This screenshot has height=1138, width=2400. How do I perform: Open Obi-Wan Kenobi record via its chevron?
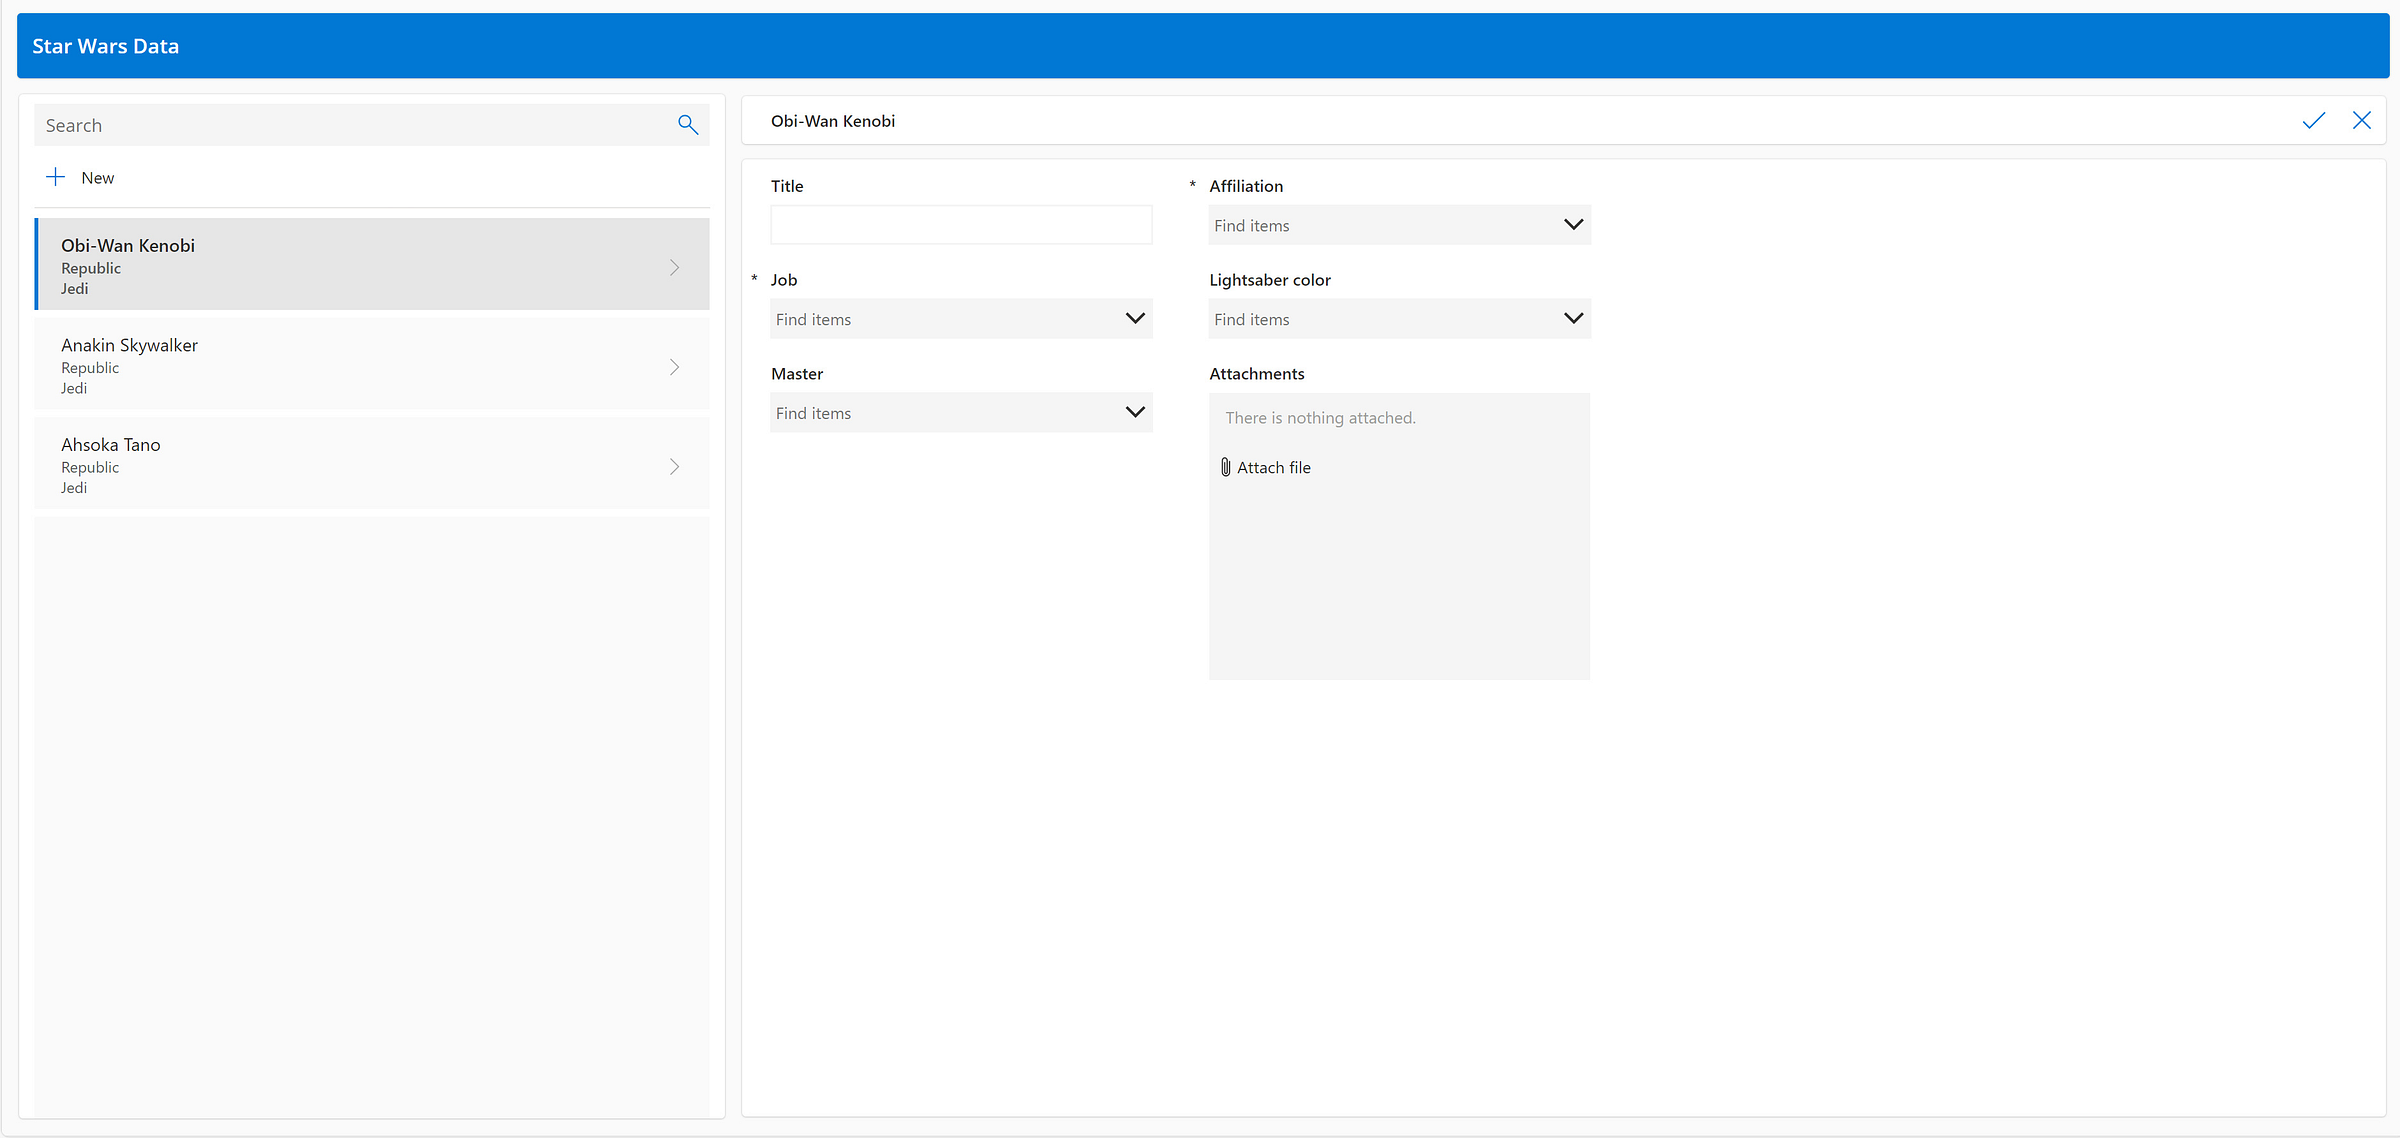675,267
